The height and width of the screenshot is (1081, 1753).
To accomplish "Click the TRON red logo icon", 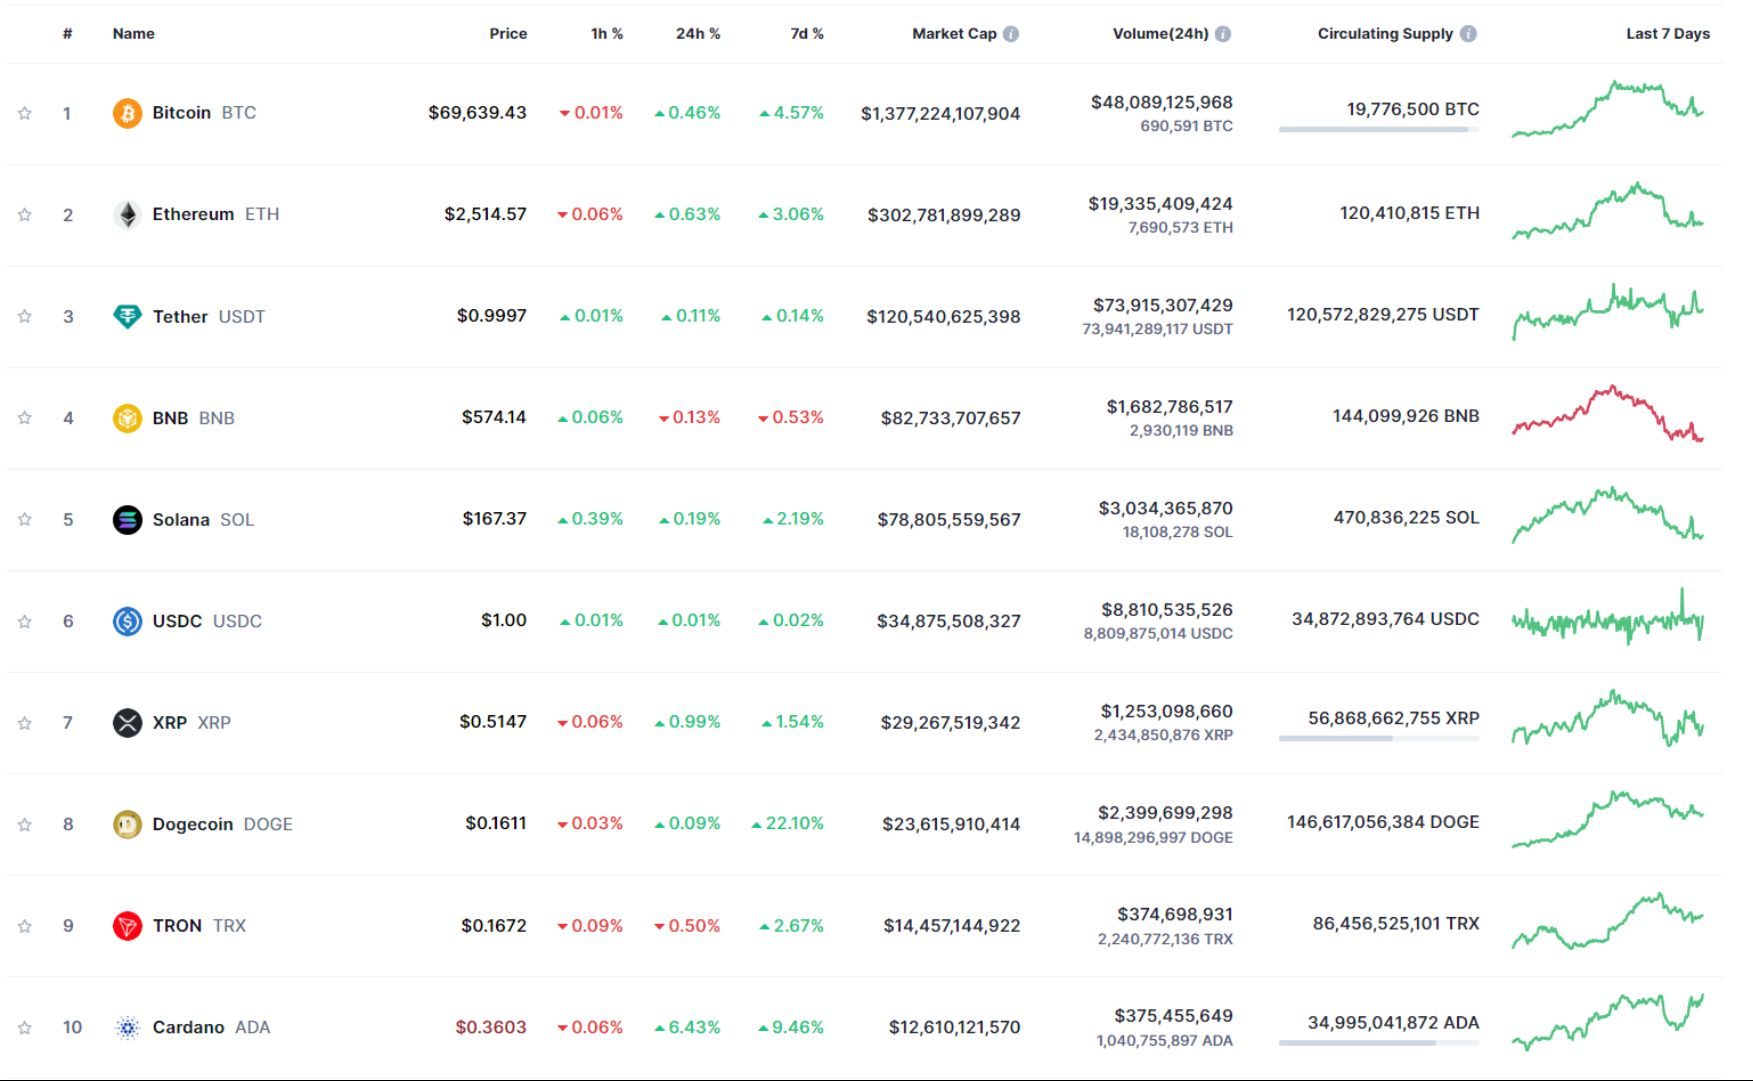I will click(126, 925).
